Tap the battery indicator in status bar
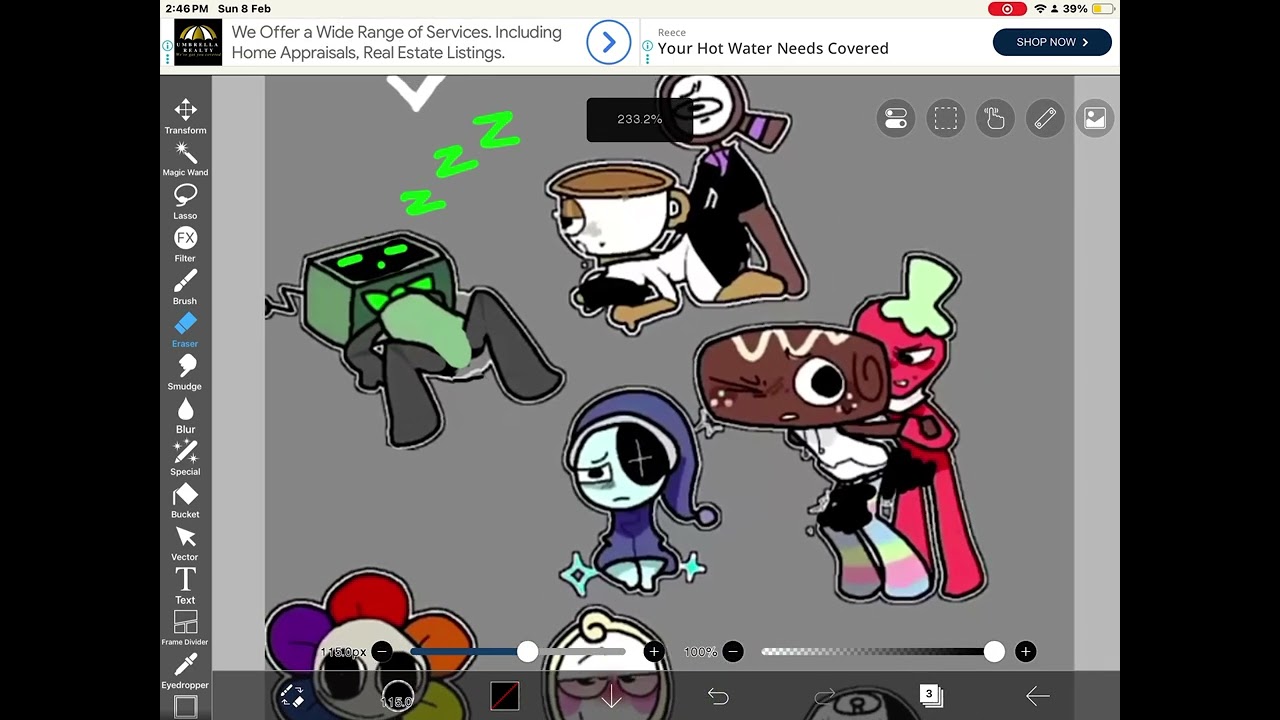Viewport: 1280px width, 720px height. pos(1103,9)
